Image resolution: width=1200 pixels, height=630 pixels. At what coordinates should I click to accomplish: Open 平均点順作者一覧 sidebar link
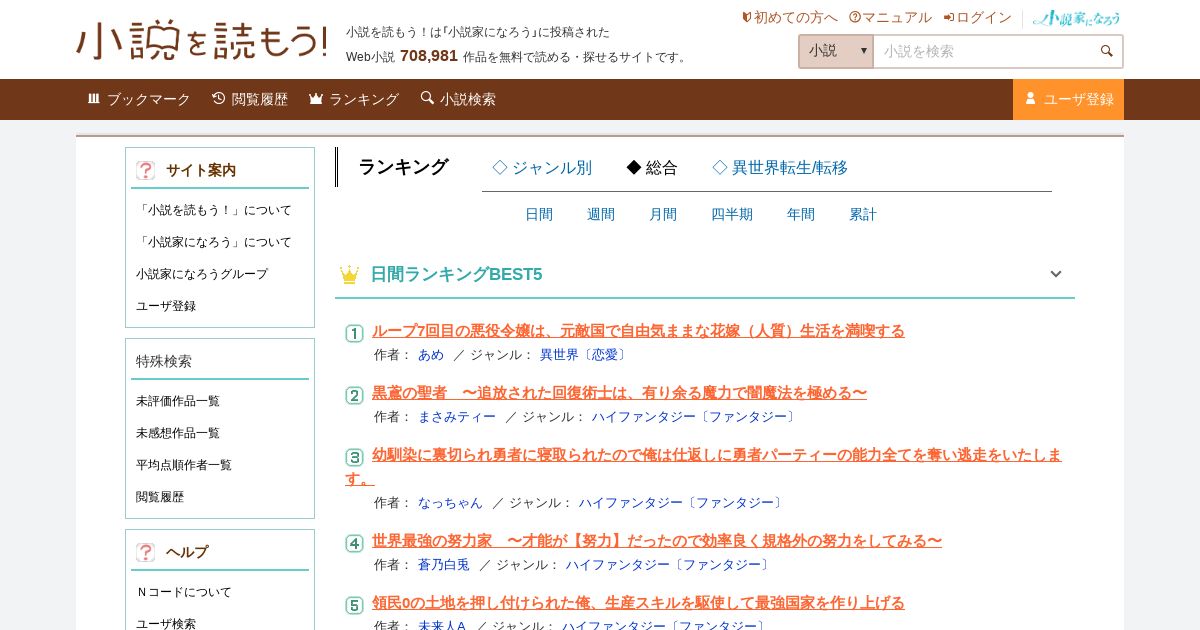(184, 465)
